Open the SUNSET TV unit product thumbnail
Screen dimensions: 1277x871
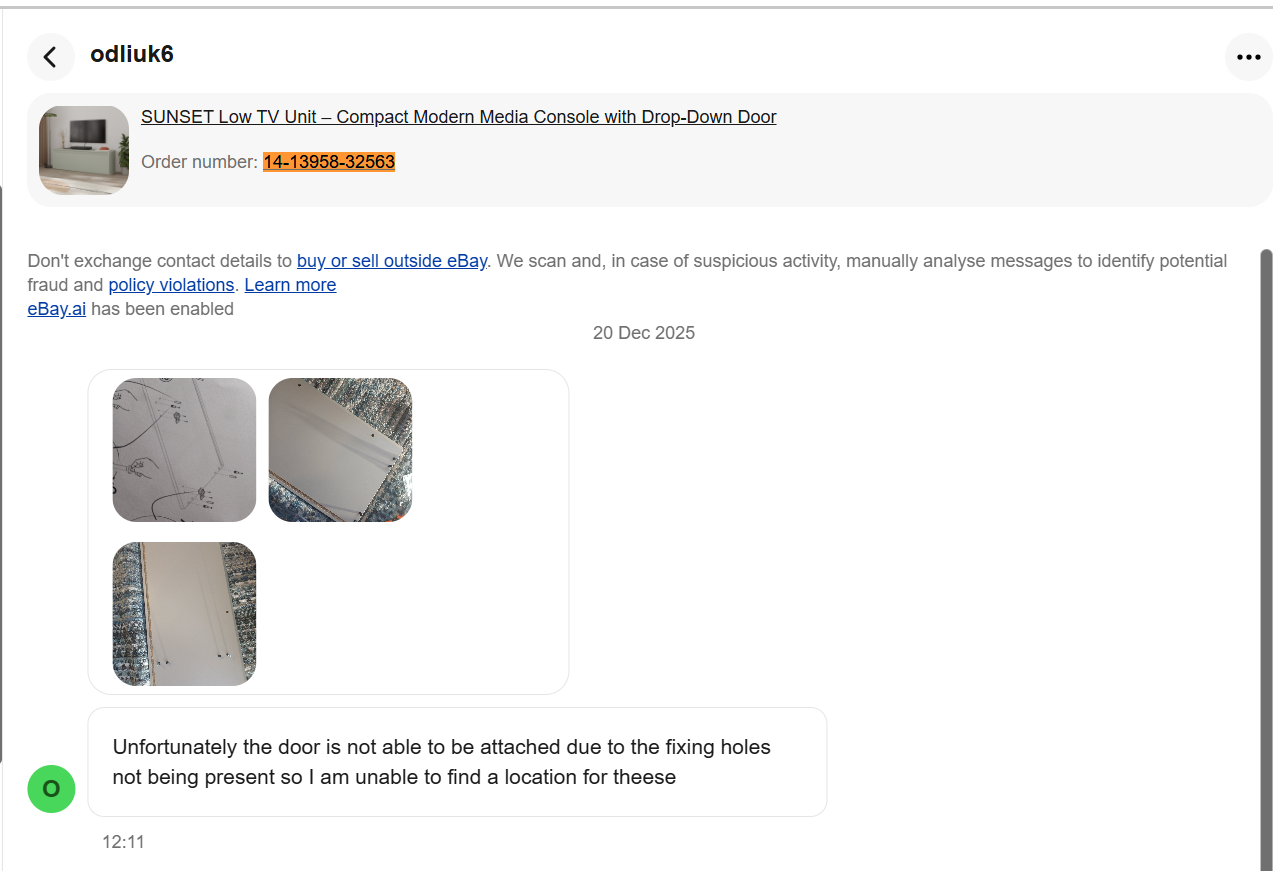(x=84, y=150)
